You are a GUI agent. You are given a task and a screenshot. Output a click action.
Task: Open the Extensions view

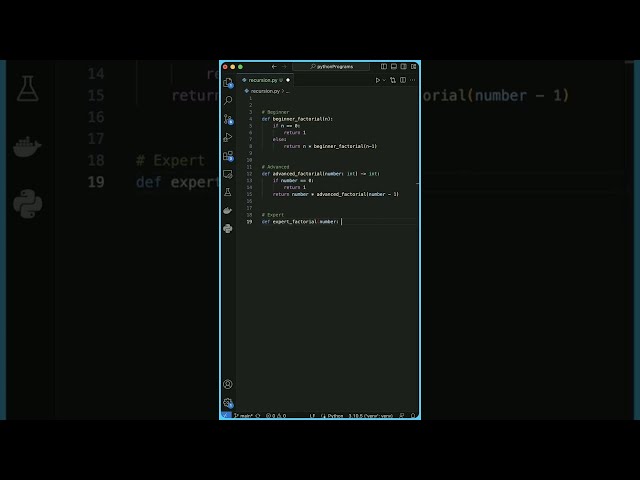coord(228,156)
